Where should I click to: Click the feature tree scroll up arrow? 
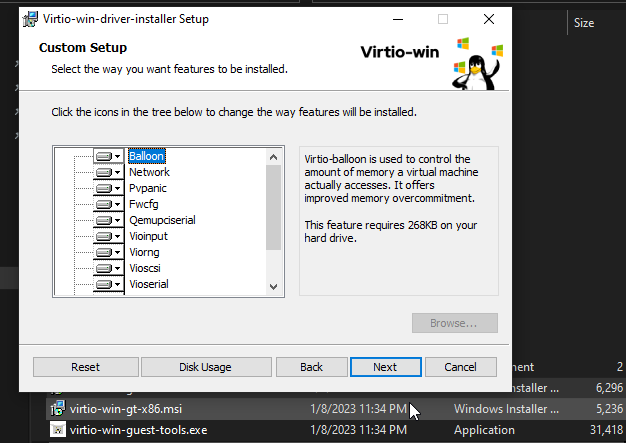pyautogui.click(x=273, y=157)
